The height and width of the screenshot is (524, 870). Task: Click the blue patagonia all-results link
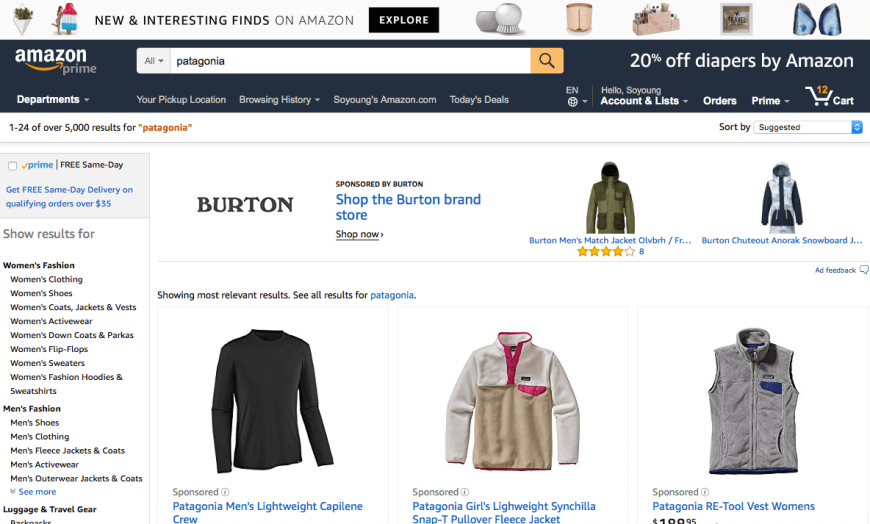click(x=392, y=295)
